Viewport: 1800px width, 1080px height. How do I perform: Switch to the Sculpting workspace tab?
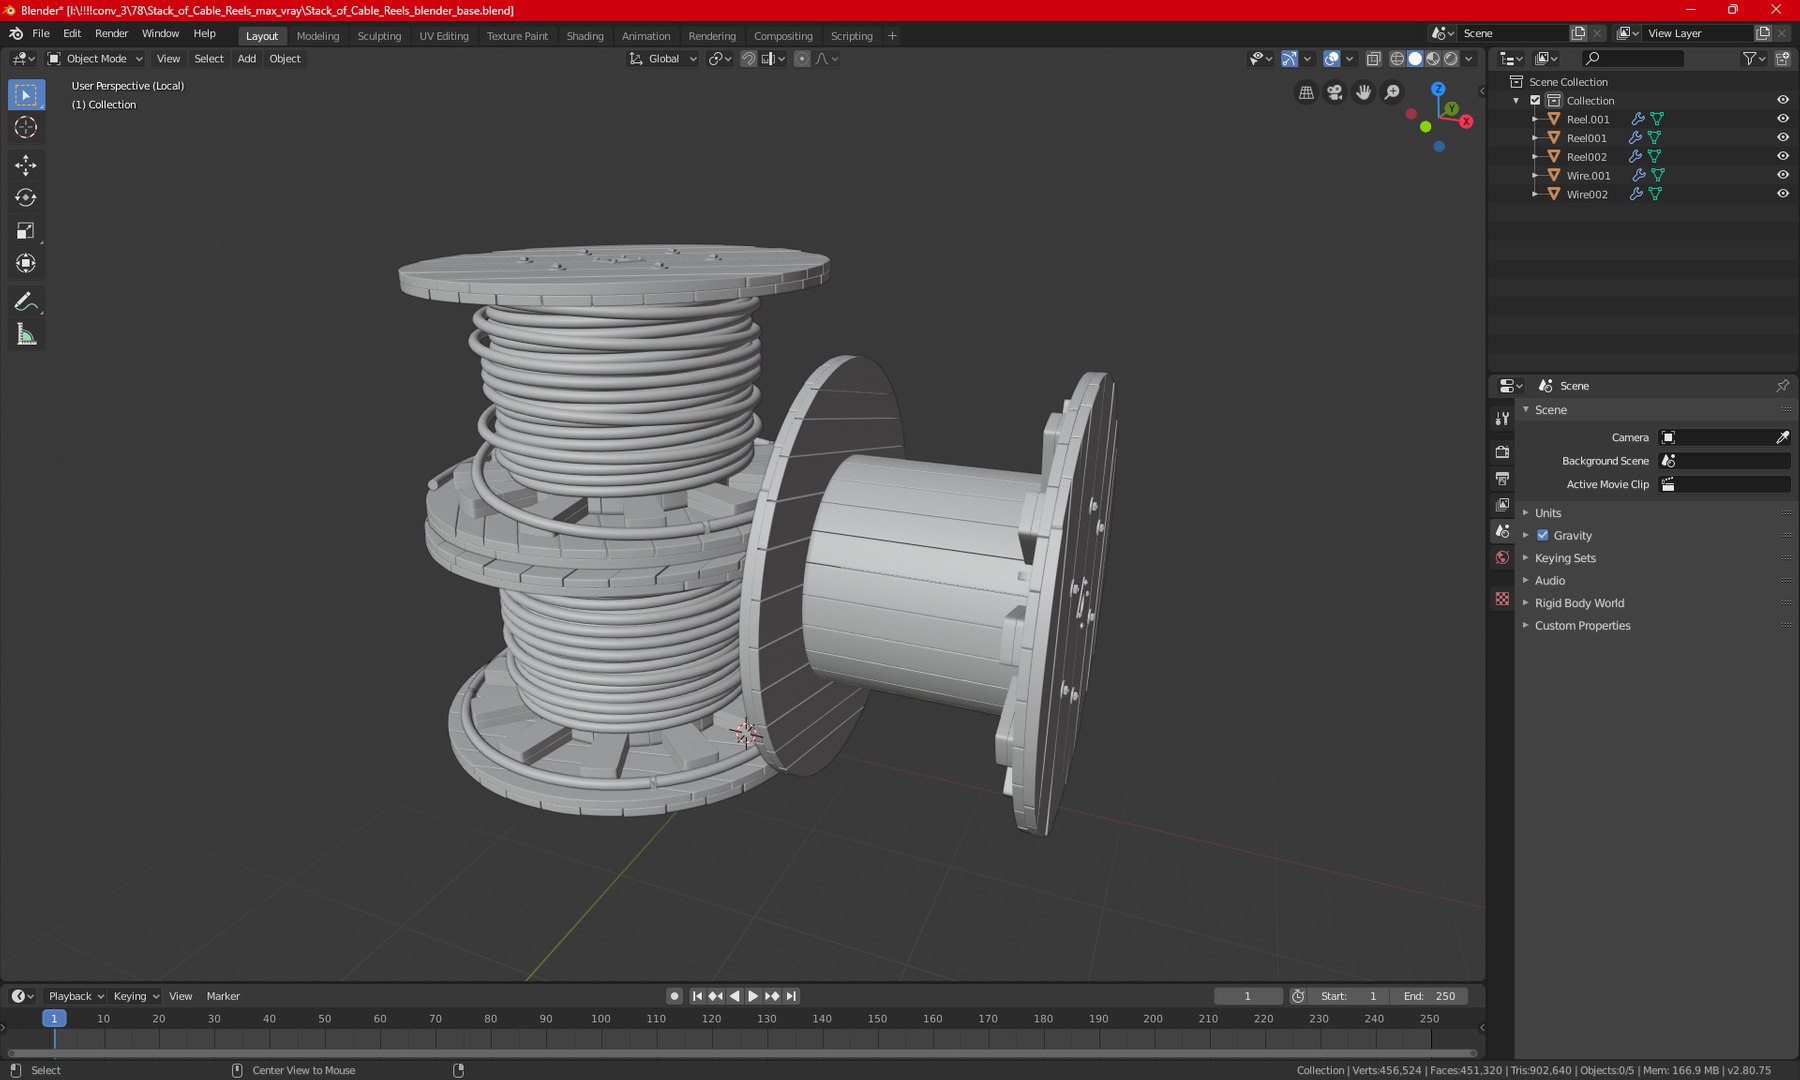(379, 36)
